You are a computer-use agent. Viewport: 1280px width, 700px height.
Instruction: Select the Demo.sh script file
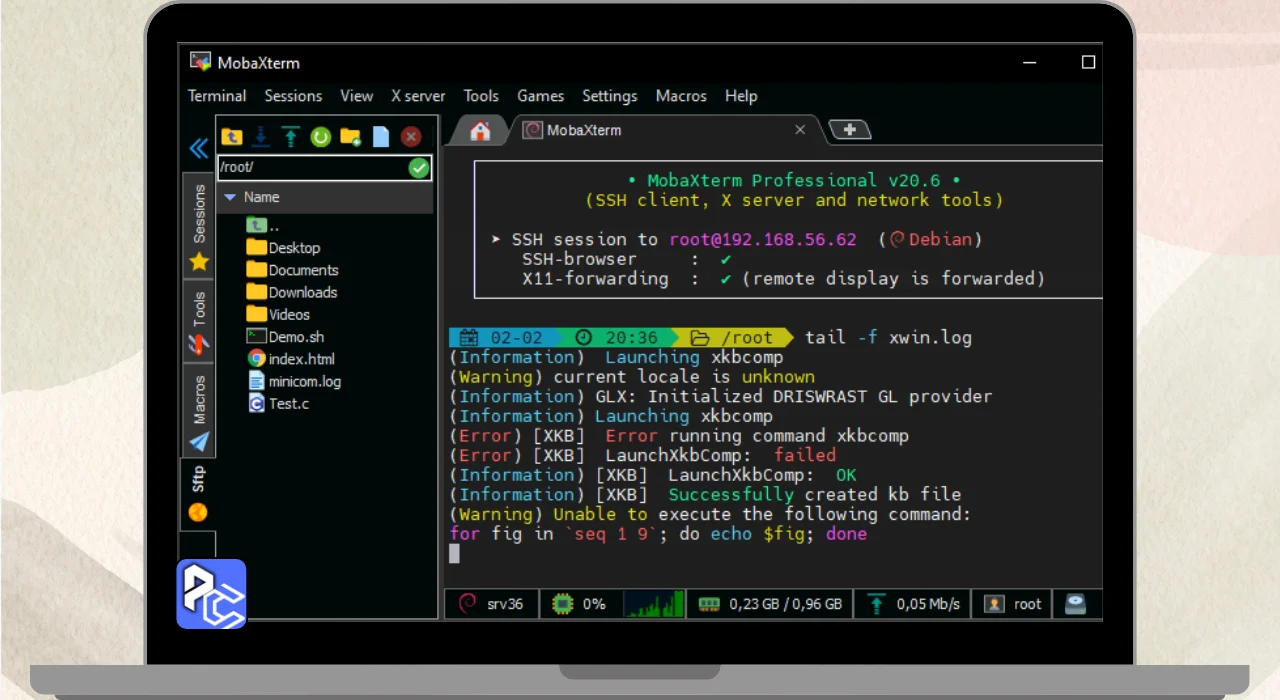point(296,337)
